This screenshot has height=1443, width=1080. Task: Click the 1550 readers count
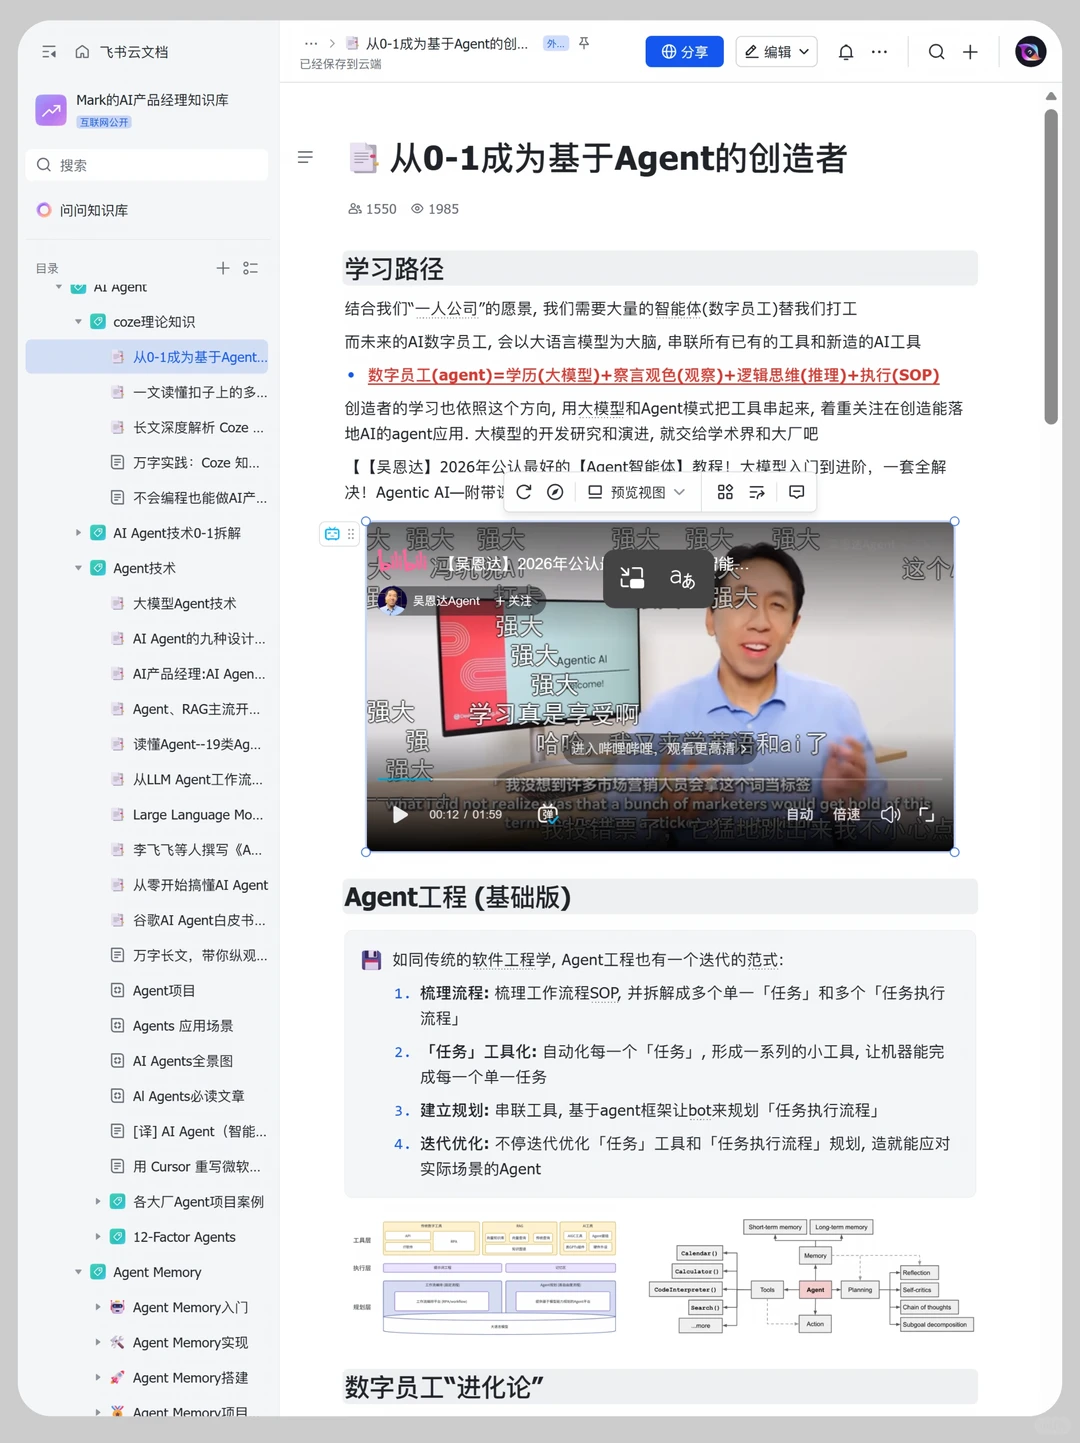click(372, 209)
